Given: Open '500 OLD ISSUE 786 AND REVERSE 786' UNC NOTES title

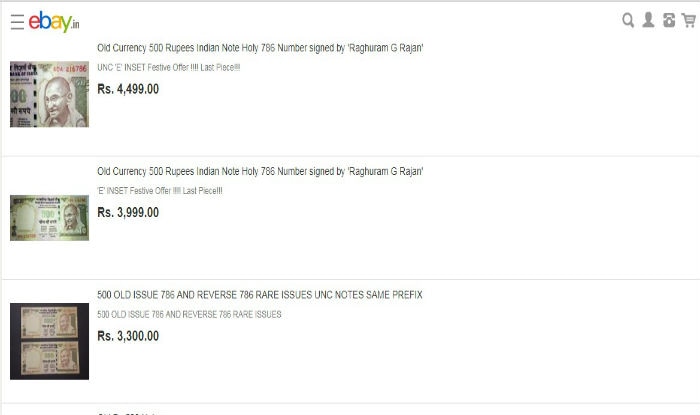Looking at the screenshot, I should (x=260, y=295).
